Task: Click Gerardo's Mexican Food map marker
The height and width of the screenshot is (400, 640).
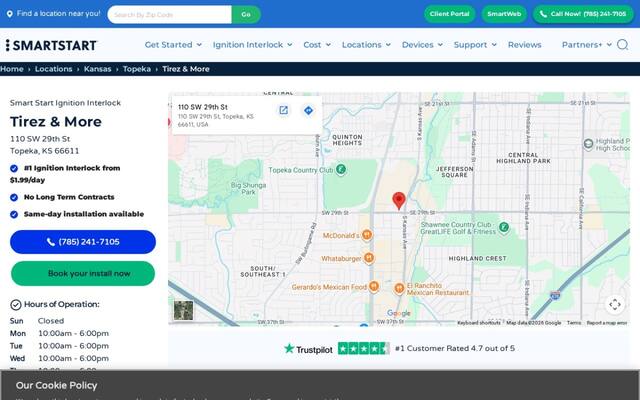Action: click(373, 287)
